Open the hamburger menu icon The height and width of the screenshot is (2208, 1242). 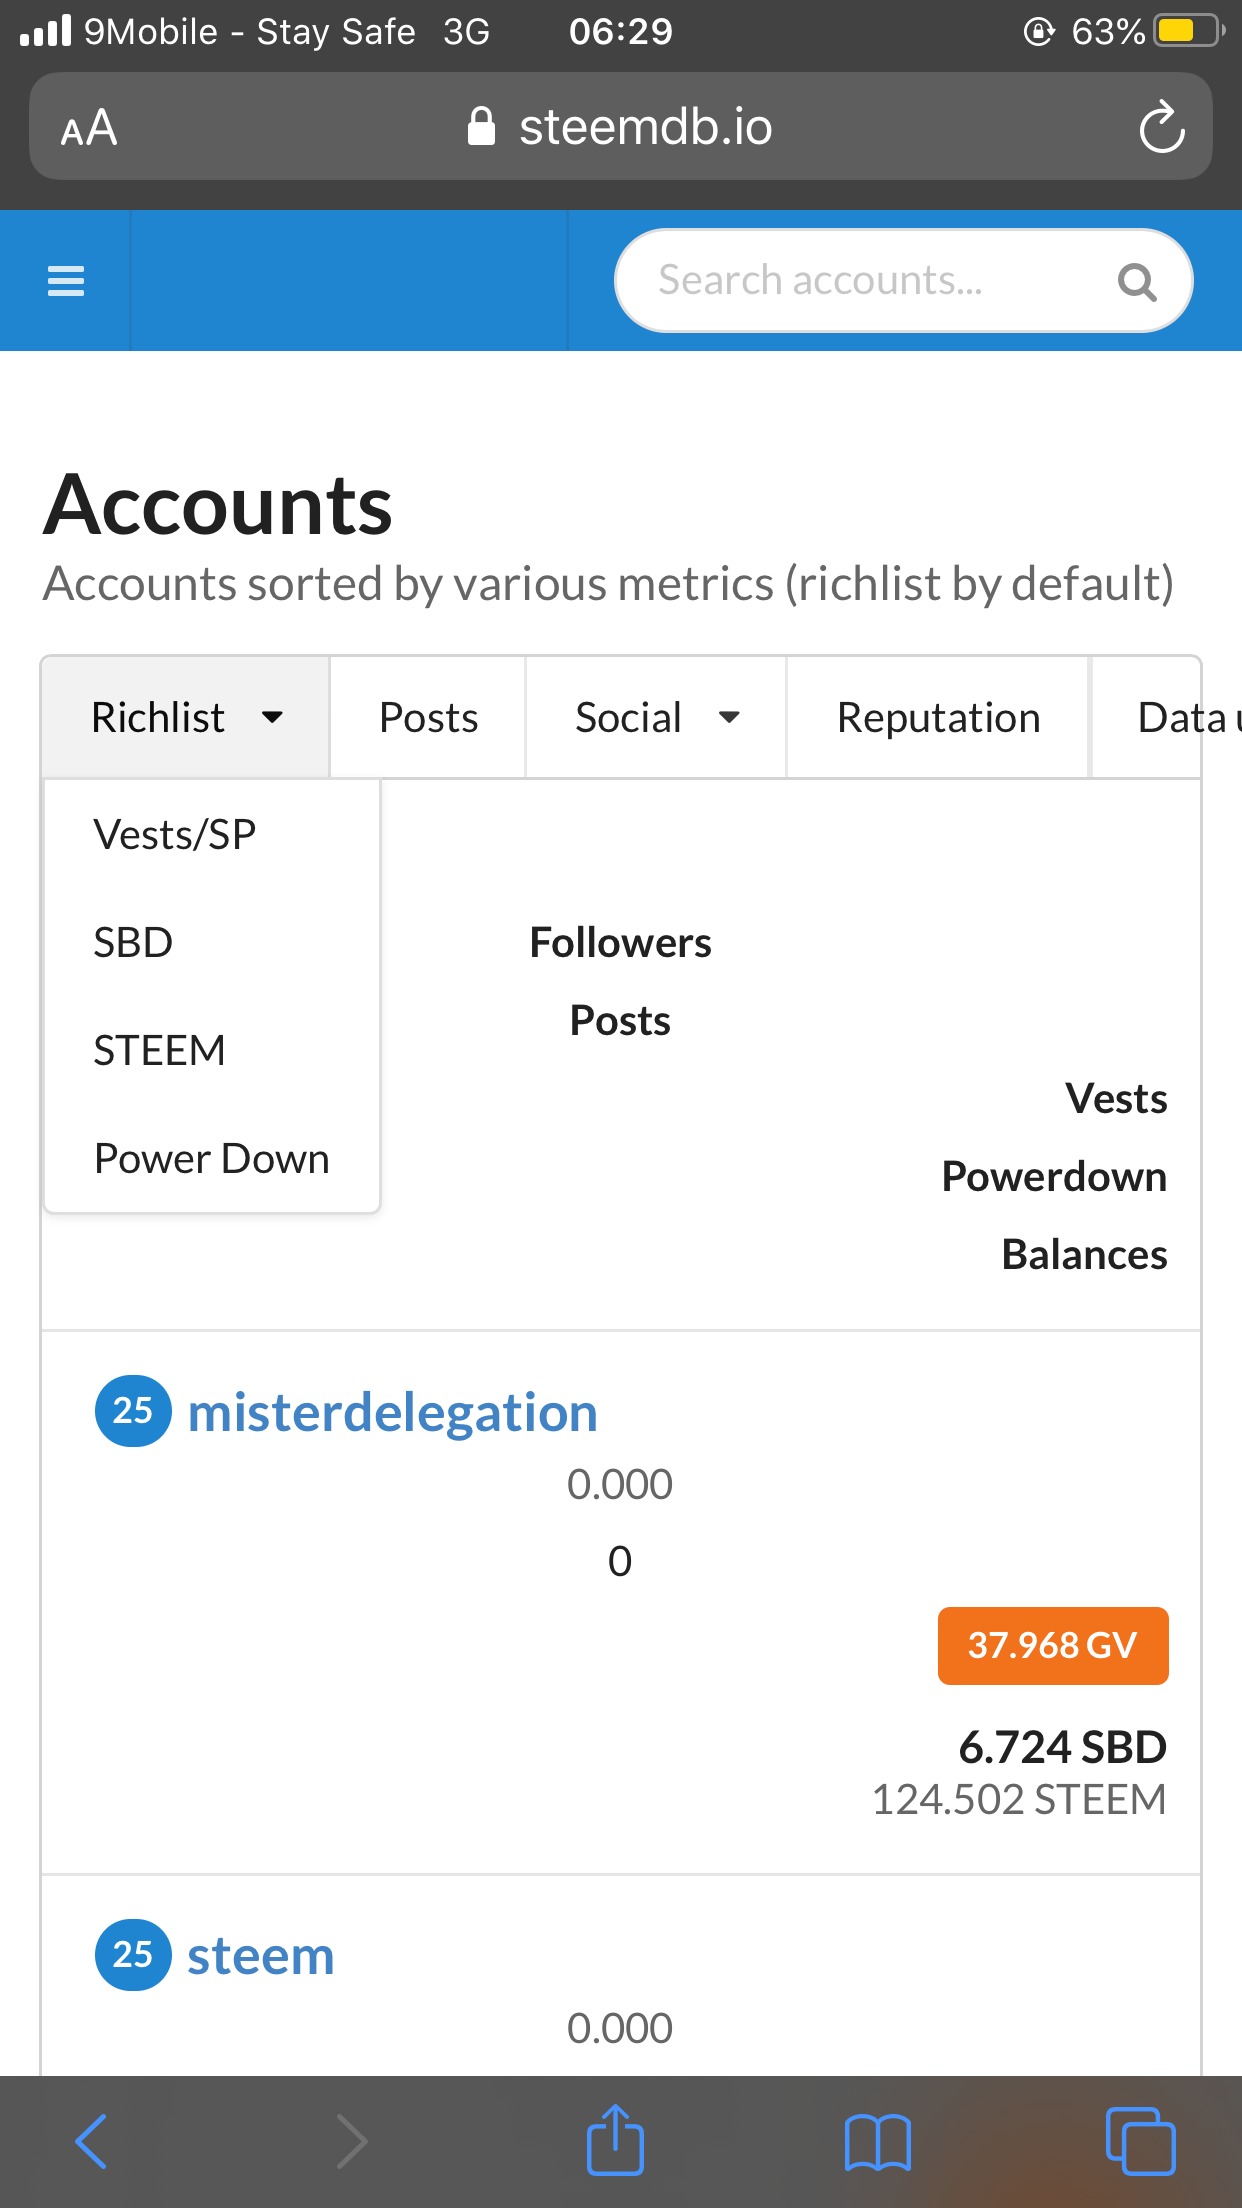66,281
